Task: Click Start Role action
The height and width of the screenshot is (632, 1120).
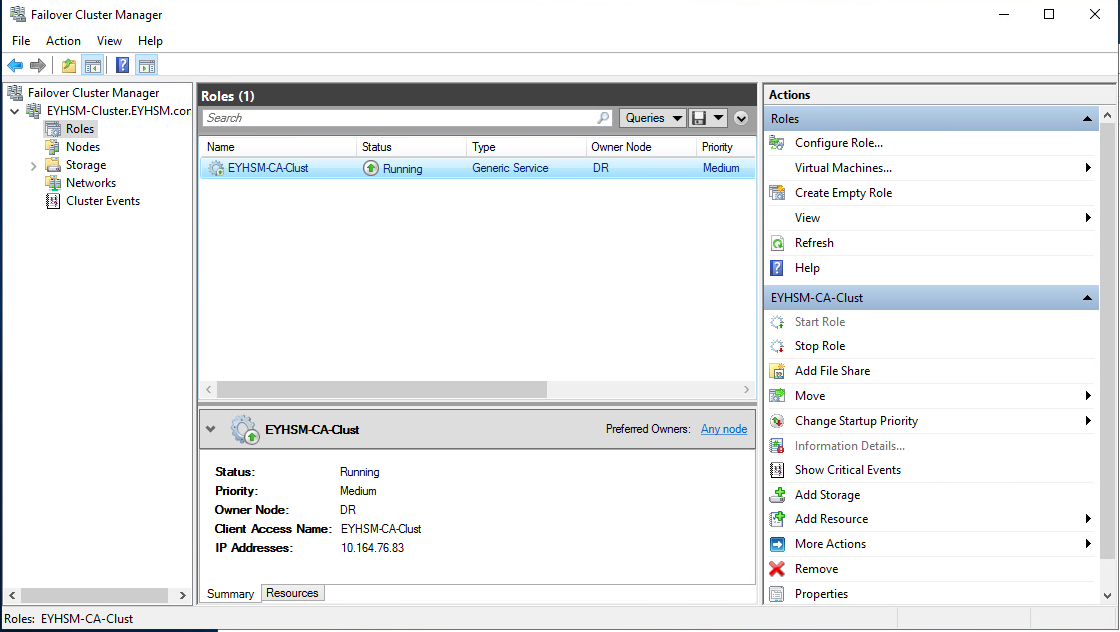Action: pos(819,322)
